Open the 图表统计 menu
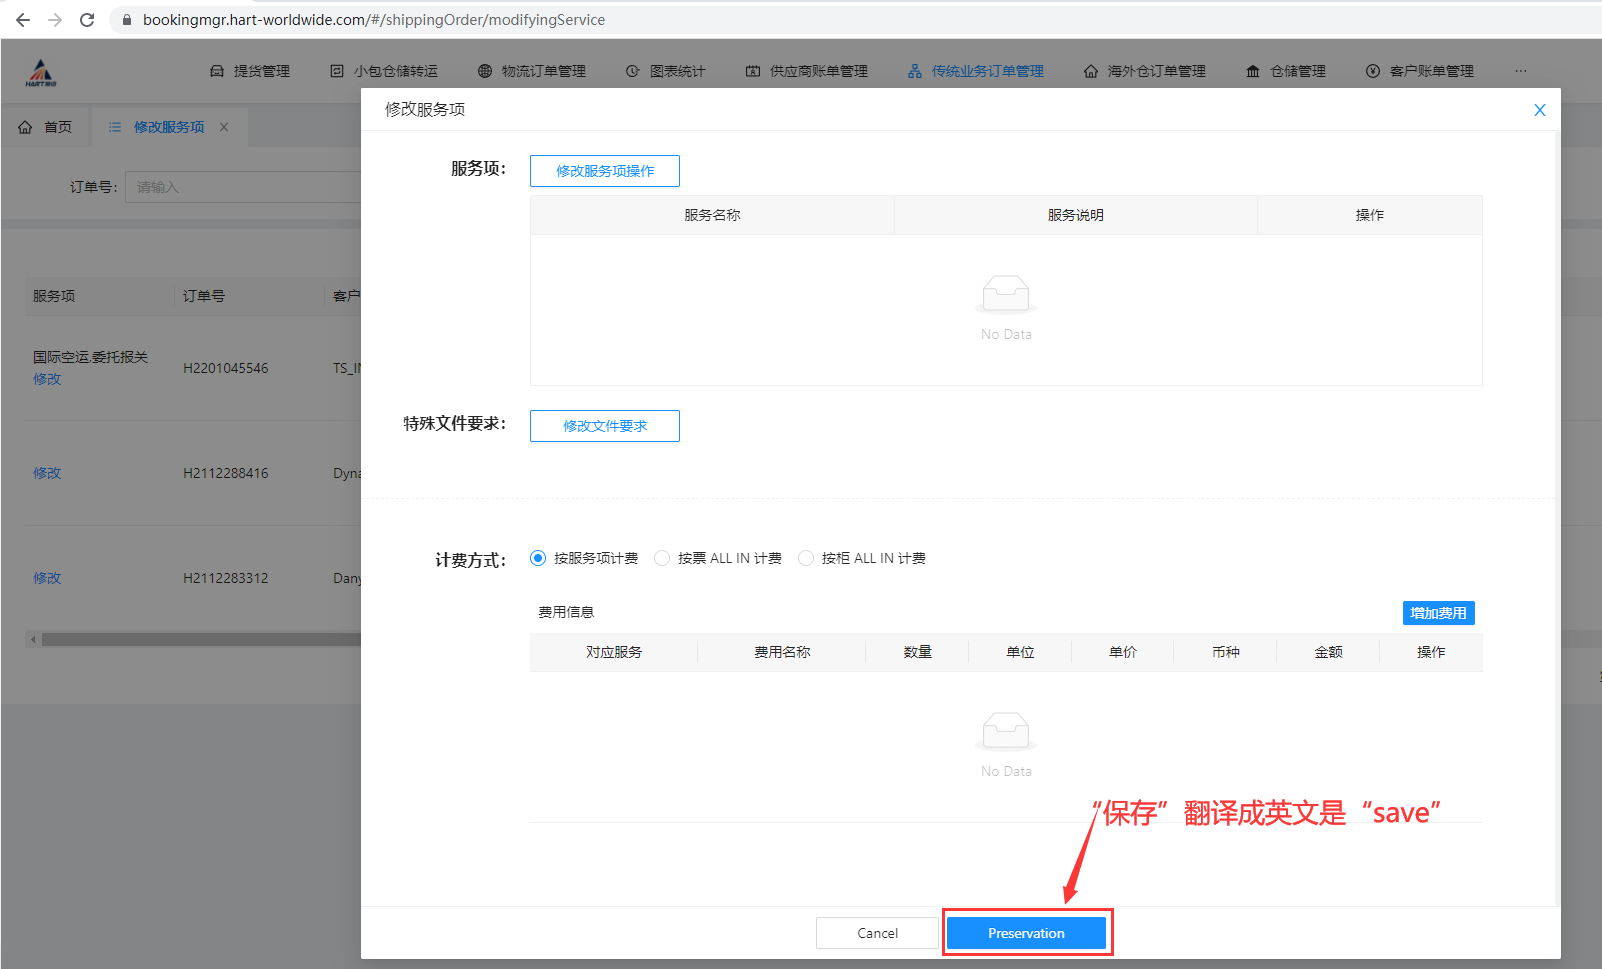This screenshot has width=1602, height=969. click(666, 71)
